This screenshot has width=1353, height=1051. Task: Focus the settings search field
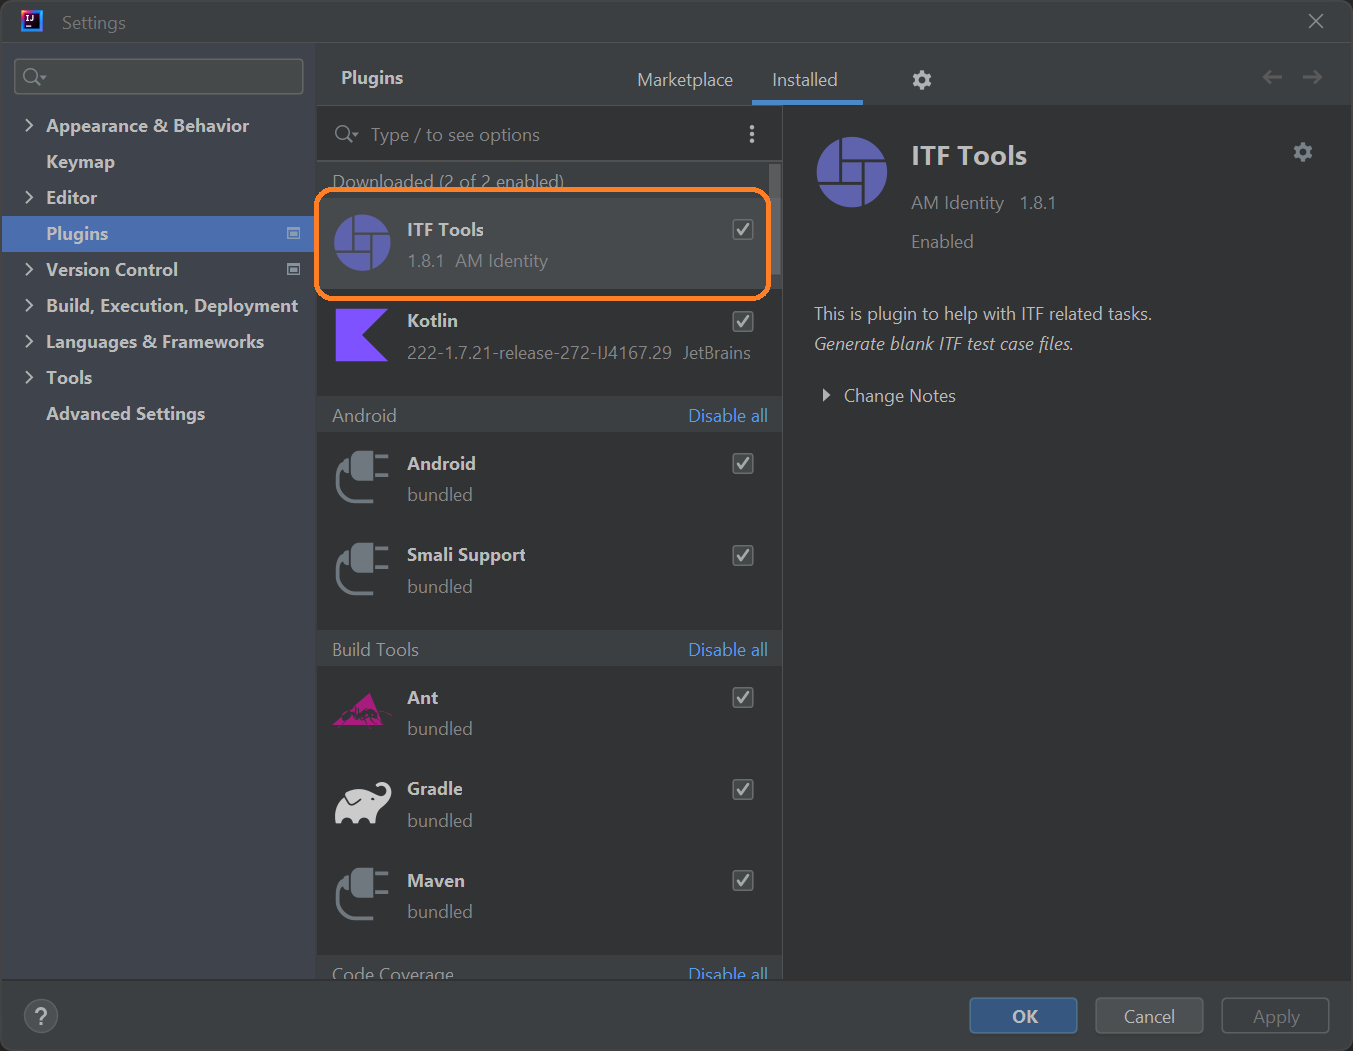[x=159, y=77]
